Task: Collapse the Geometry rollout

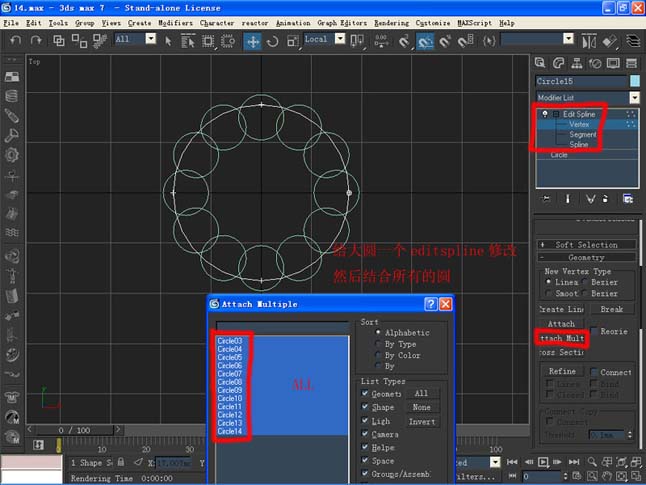Action: (587, 257)
